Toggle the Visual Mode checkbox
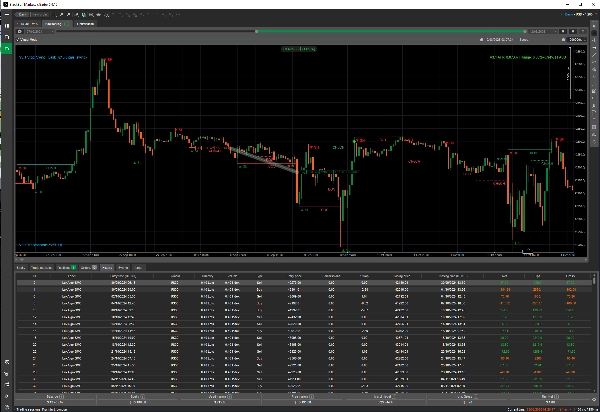Screen dimensions: 600x412 click(x=18, y=39)
